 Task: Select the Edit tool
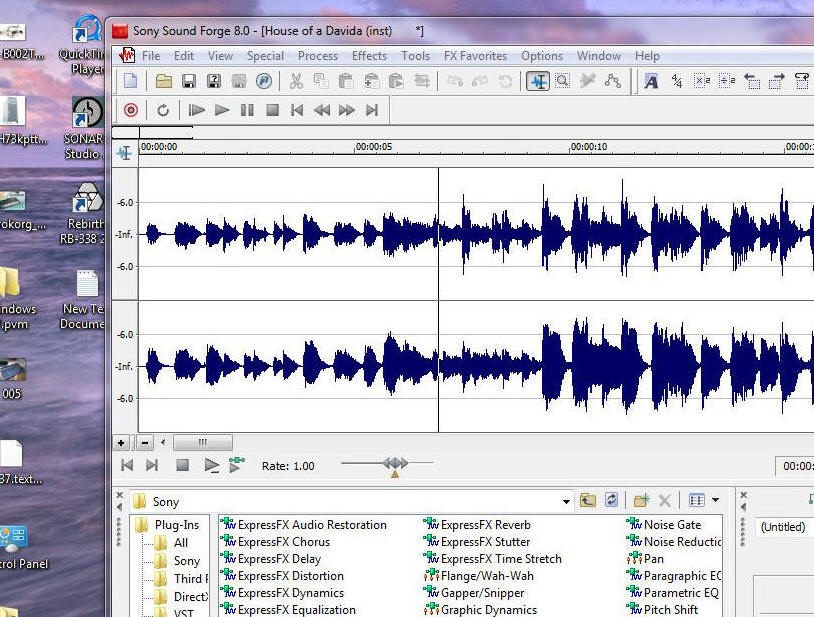(538, 81)
